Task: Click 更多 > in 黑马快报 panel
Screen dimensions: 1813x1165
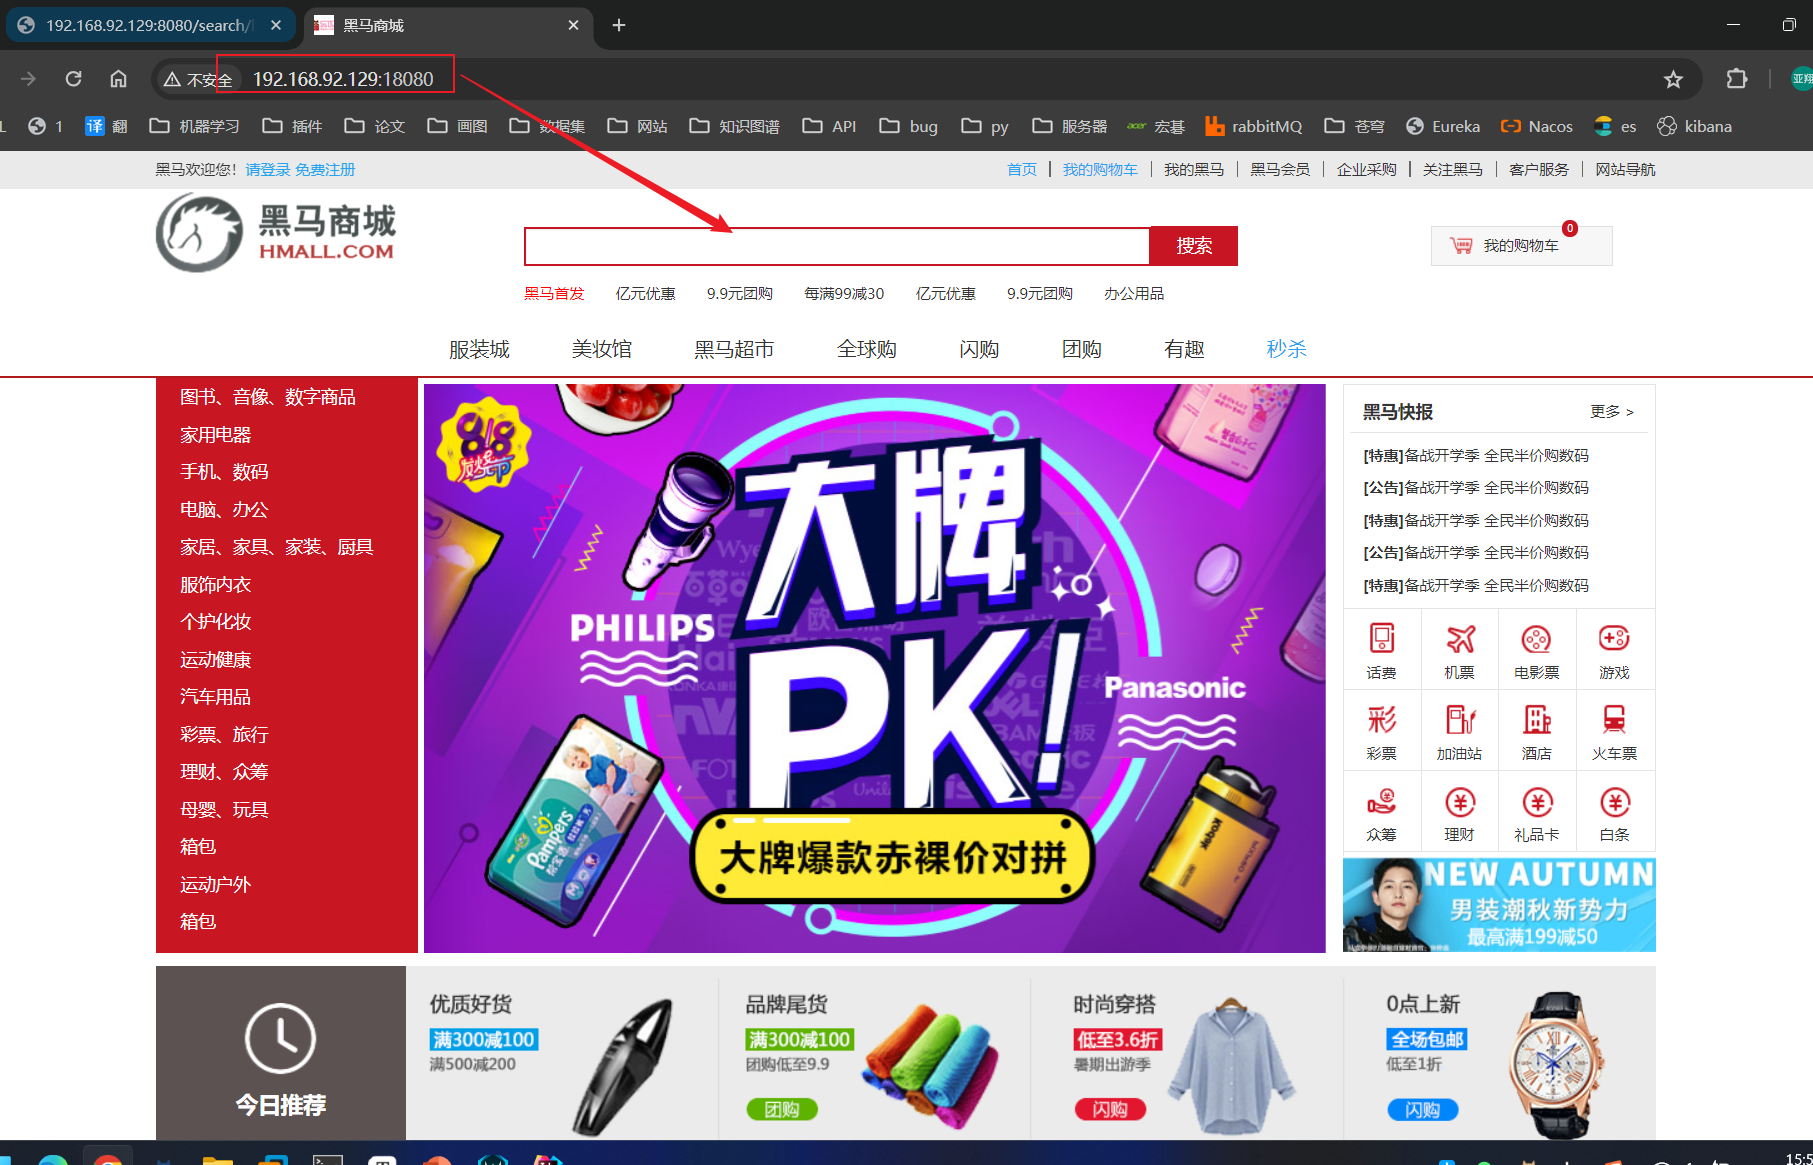Action: (x=1612, y=412)
